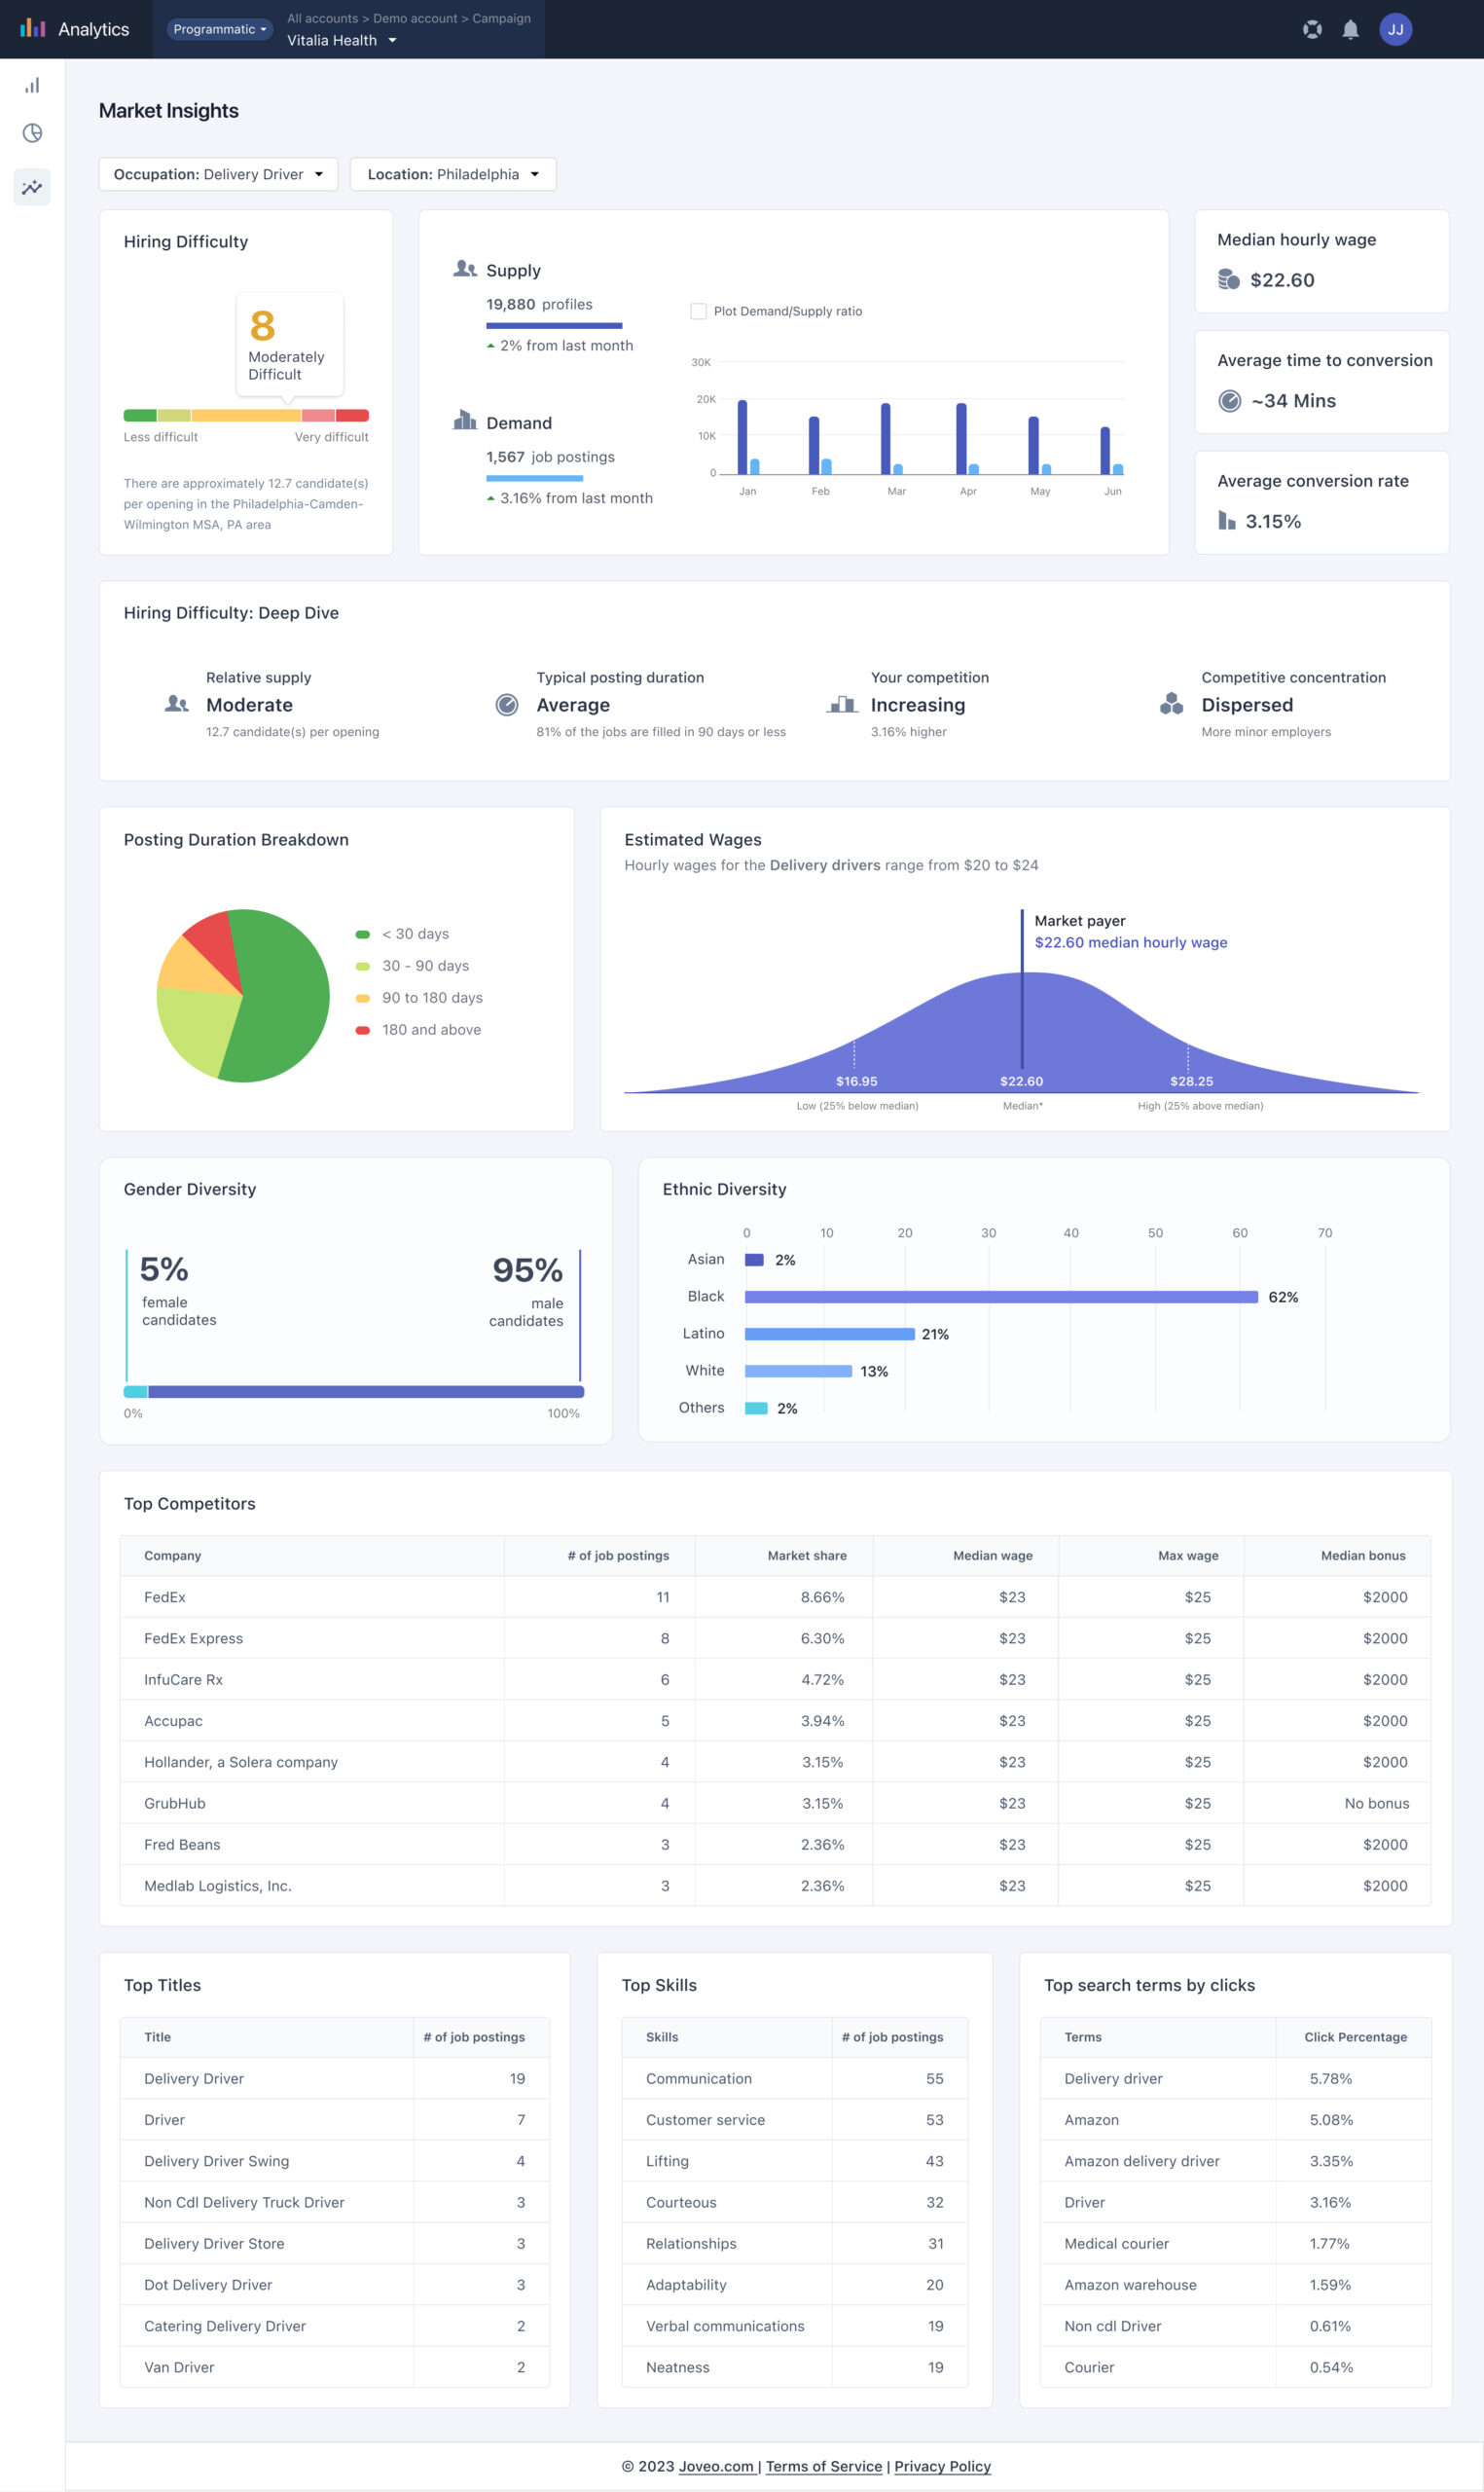Open the Privacy Policy link
1484x2492 pixels.
[x=942, y=2466]
